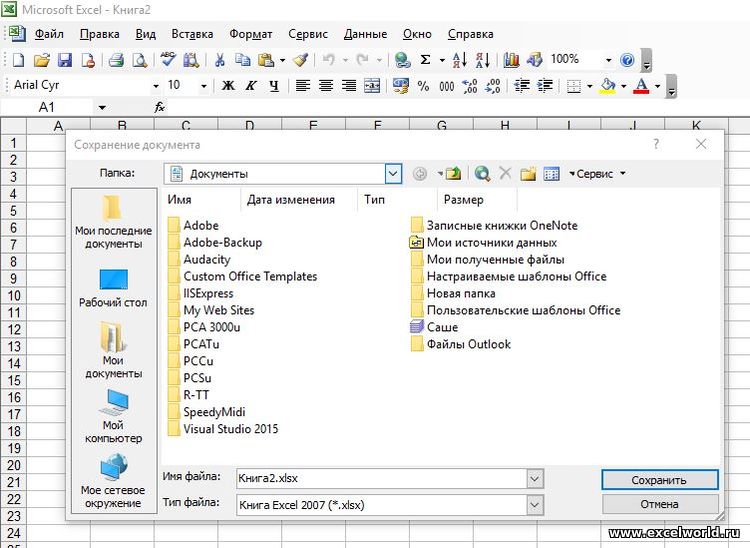Click the Copy icon in toolbar
The image size is (750, 548).
(243, 60)
